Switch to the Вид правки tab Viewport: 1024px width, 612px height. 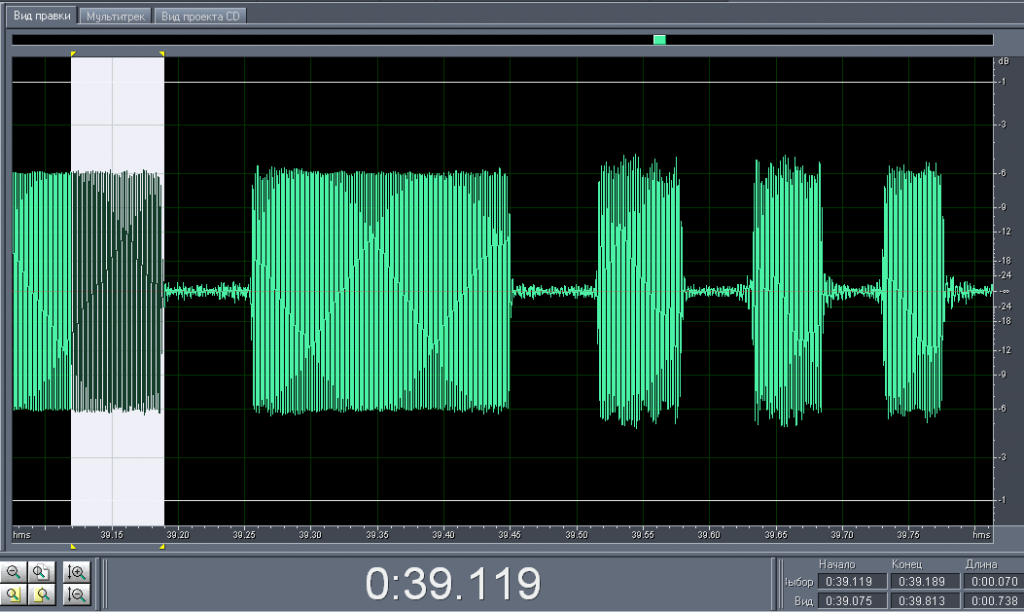tap(42, 17)
